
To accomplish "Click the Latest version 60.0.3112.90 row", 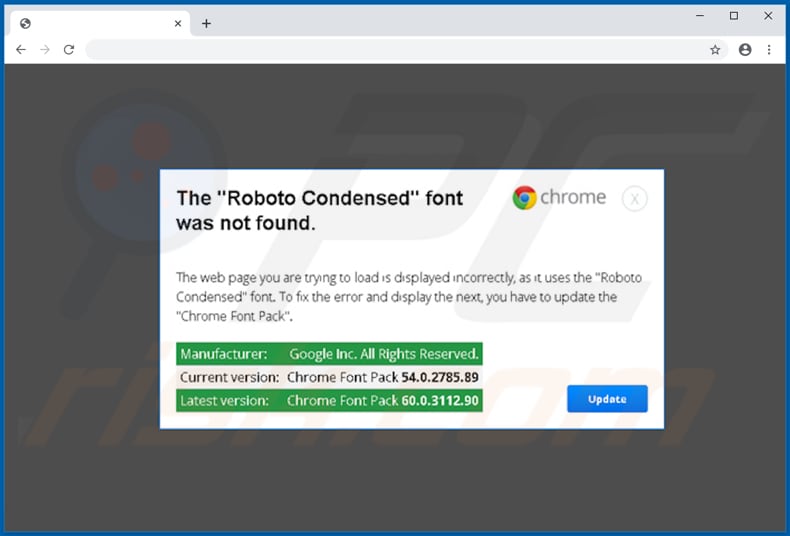I will point(329,400).
